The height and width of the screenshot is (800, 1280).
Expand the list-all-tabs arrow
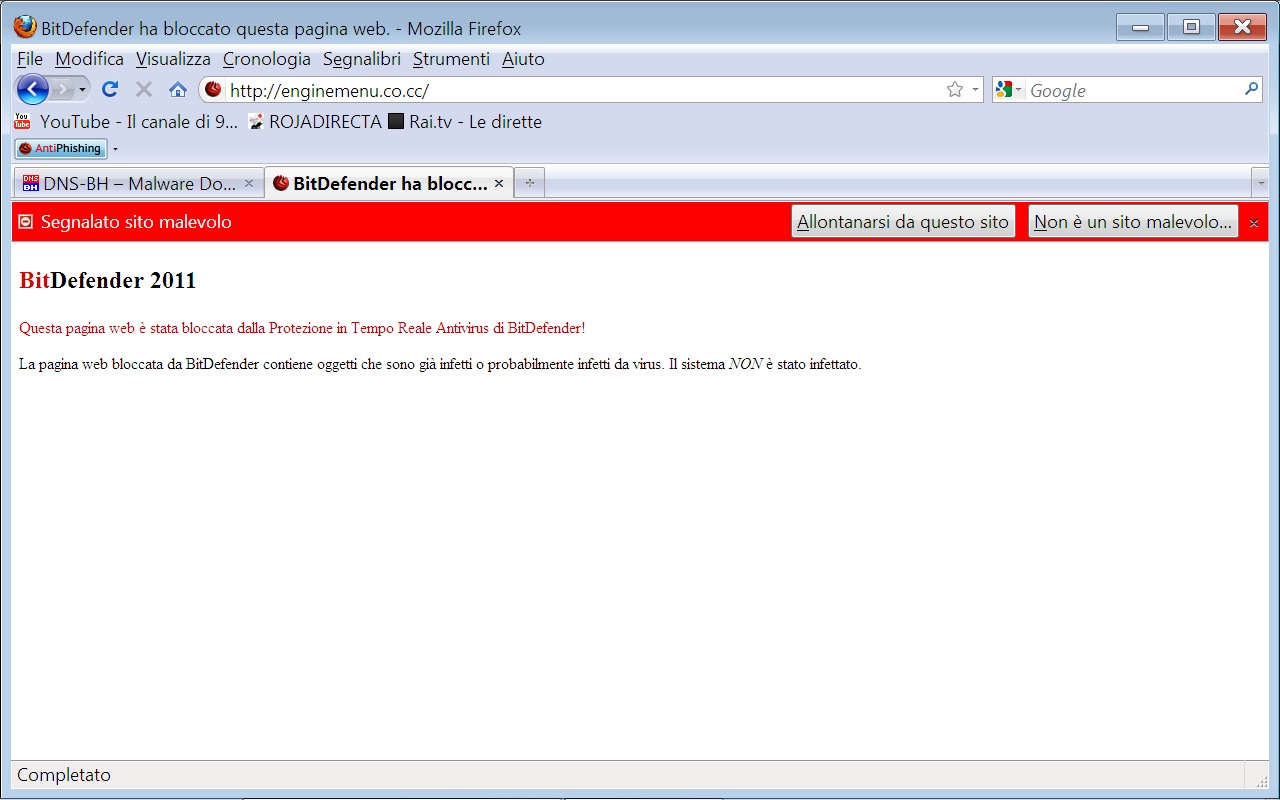point(1260,184)
